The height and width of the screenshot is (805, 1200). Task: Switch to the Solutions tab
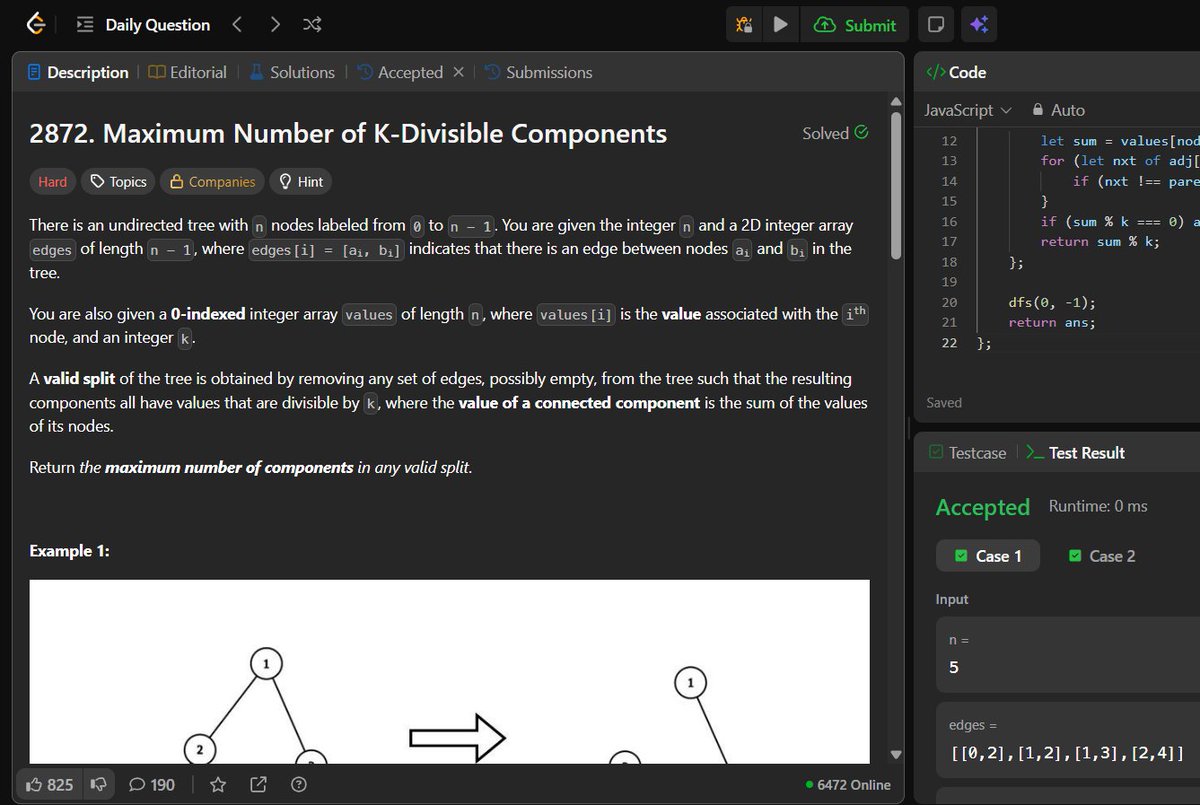tap(292, 72)
